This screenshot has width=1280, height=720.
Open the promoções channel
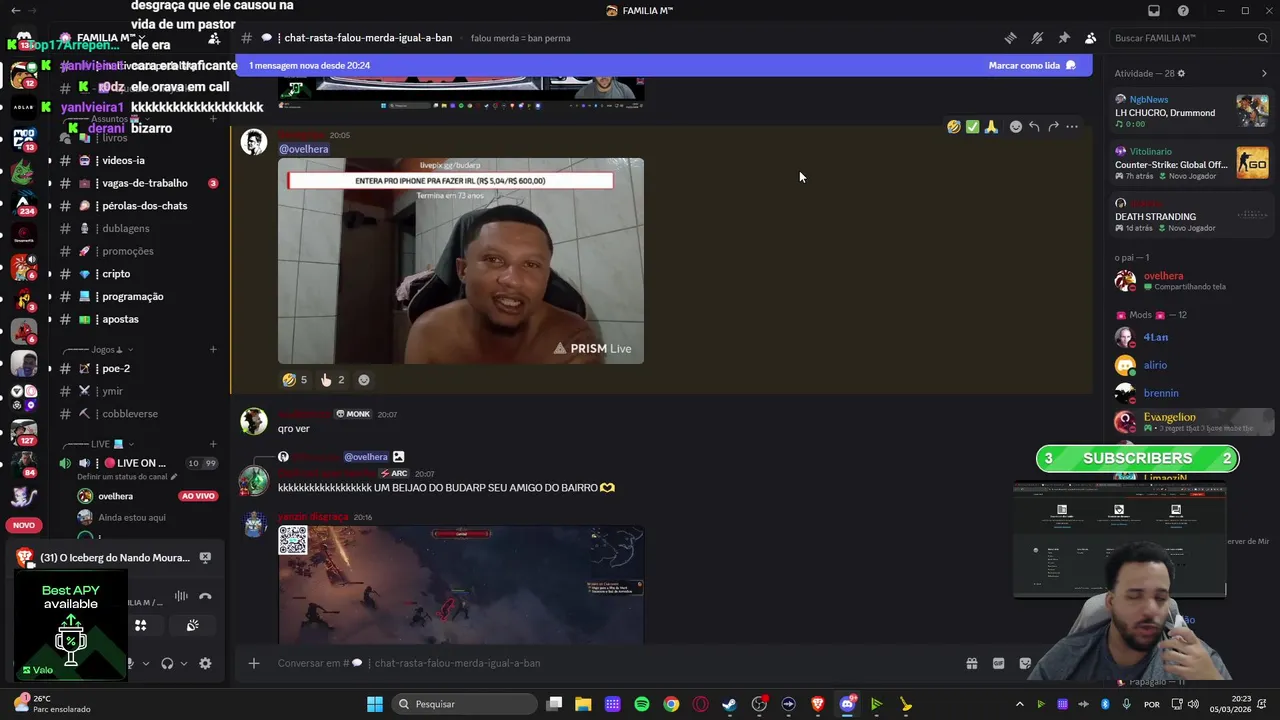point(140,251)
